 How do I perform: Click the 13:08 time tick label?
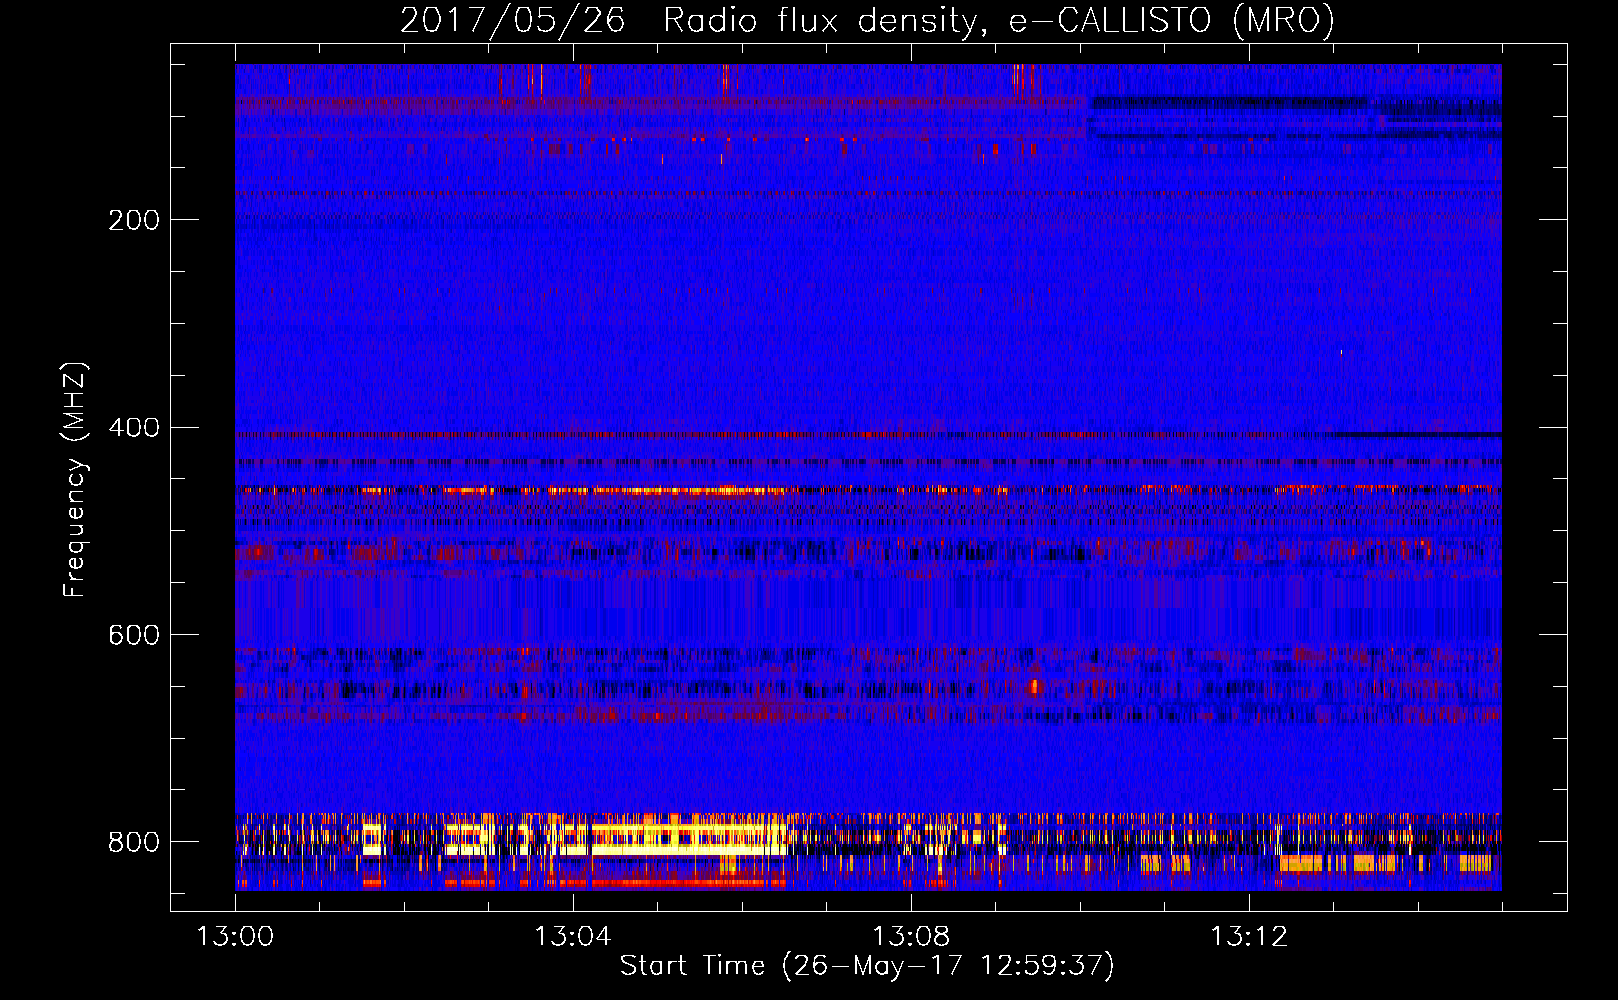coord(910,937)
